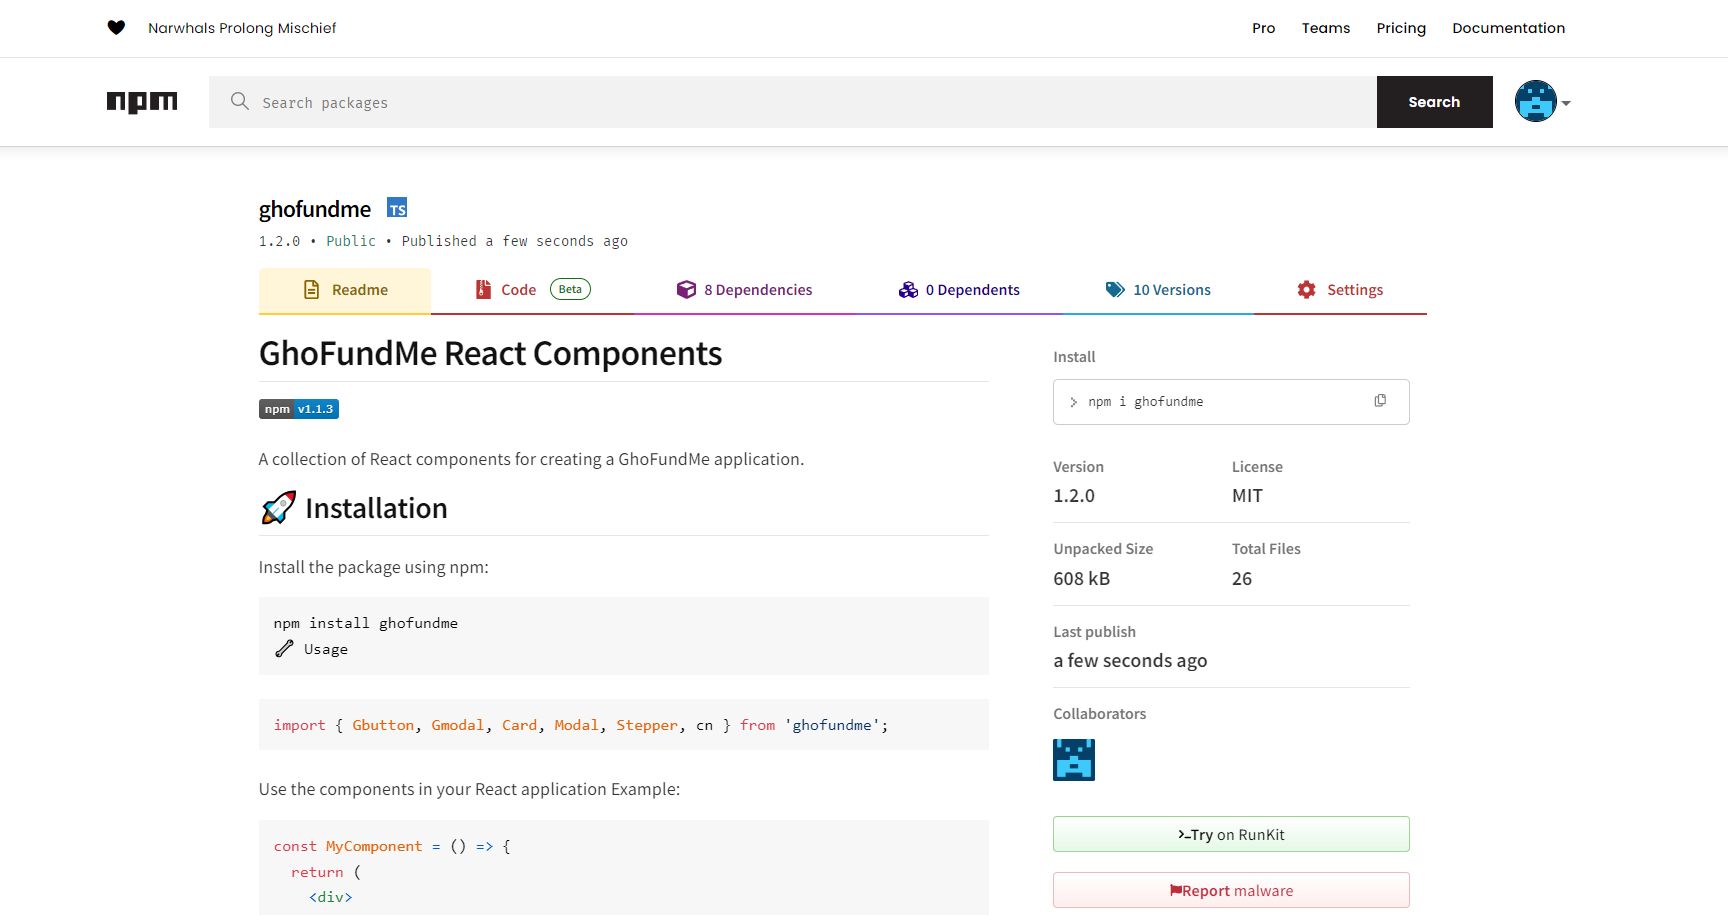Click the Beta badge on Code tab
Screen dimensions: 1728x915
570,289
